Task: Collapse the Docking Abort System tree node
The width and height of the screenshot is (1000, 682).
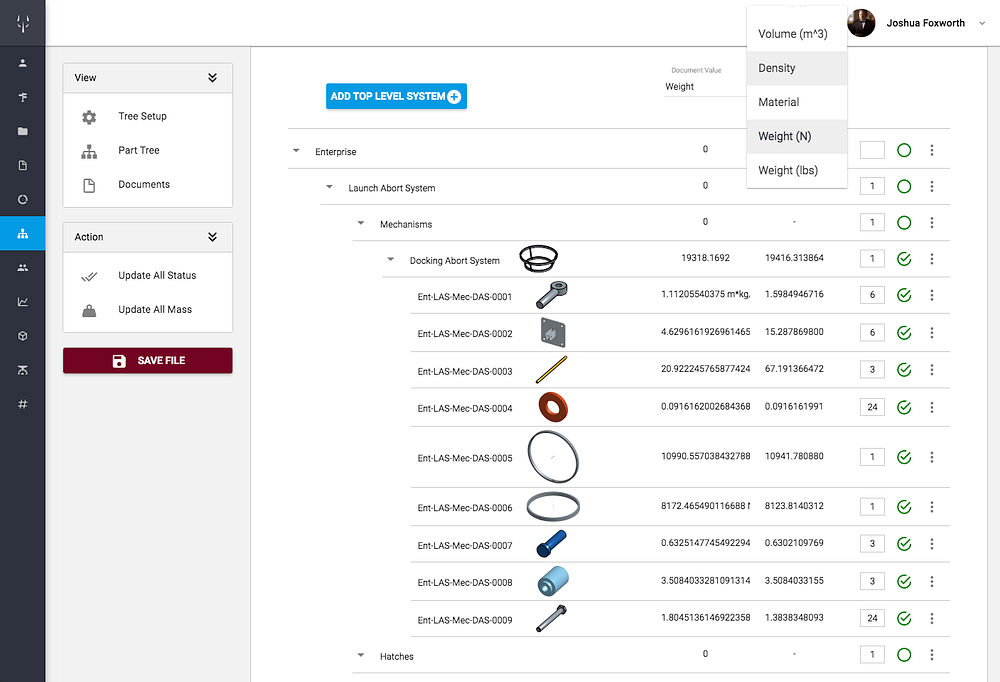Action: click(390, 258)
